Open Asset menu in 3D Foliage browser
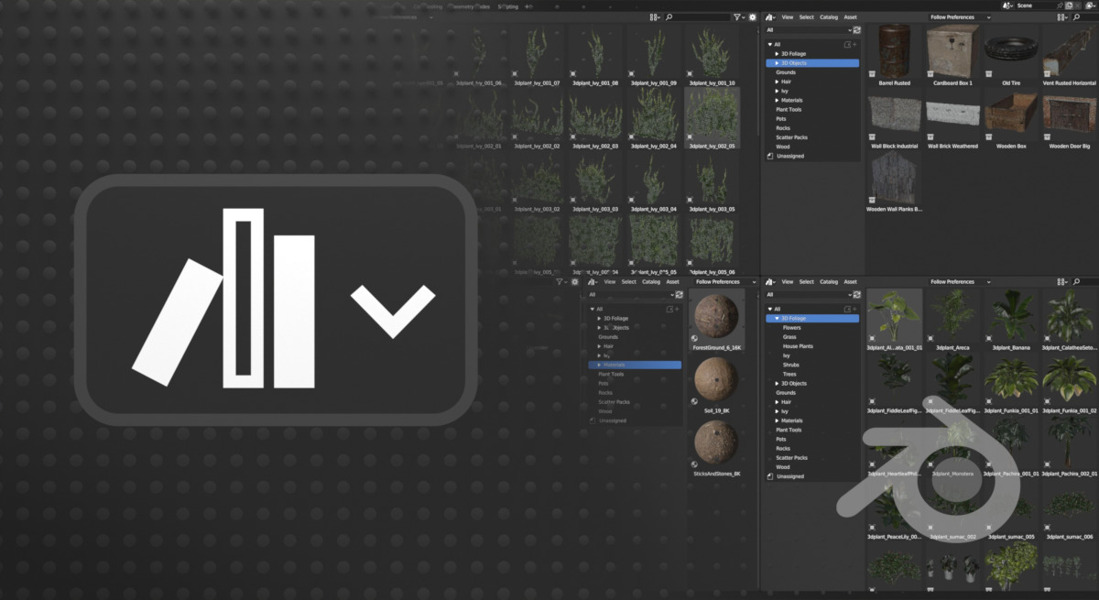Image resolution: width=1099 pixels, height=600 pixels. [x=850, y=282]
